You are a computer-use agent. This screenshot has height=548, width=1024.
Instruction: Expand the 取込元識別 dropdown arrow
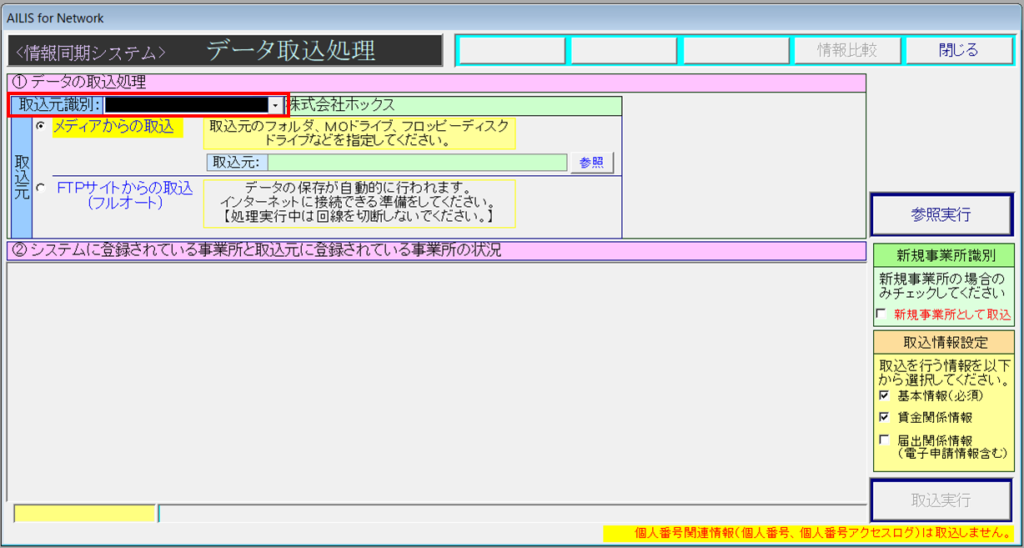[274, 105]
